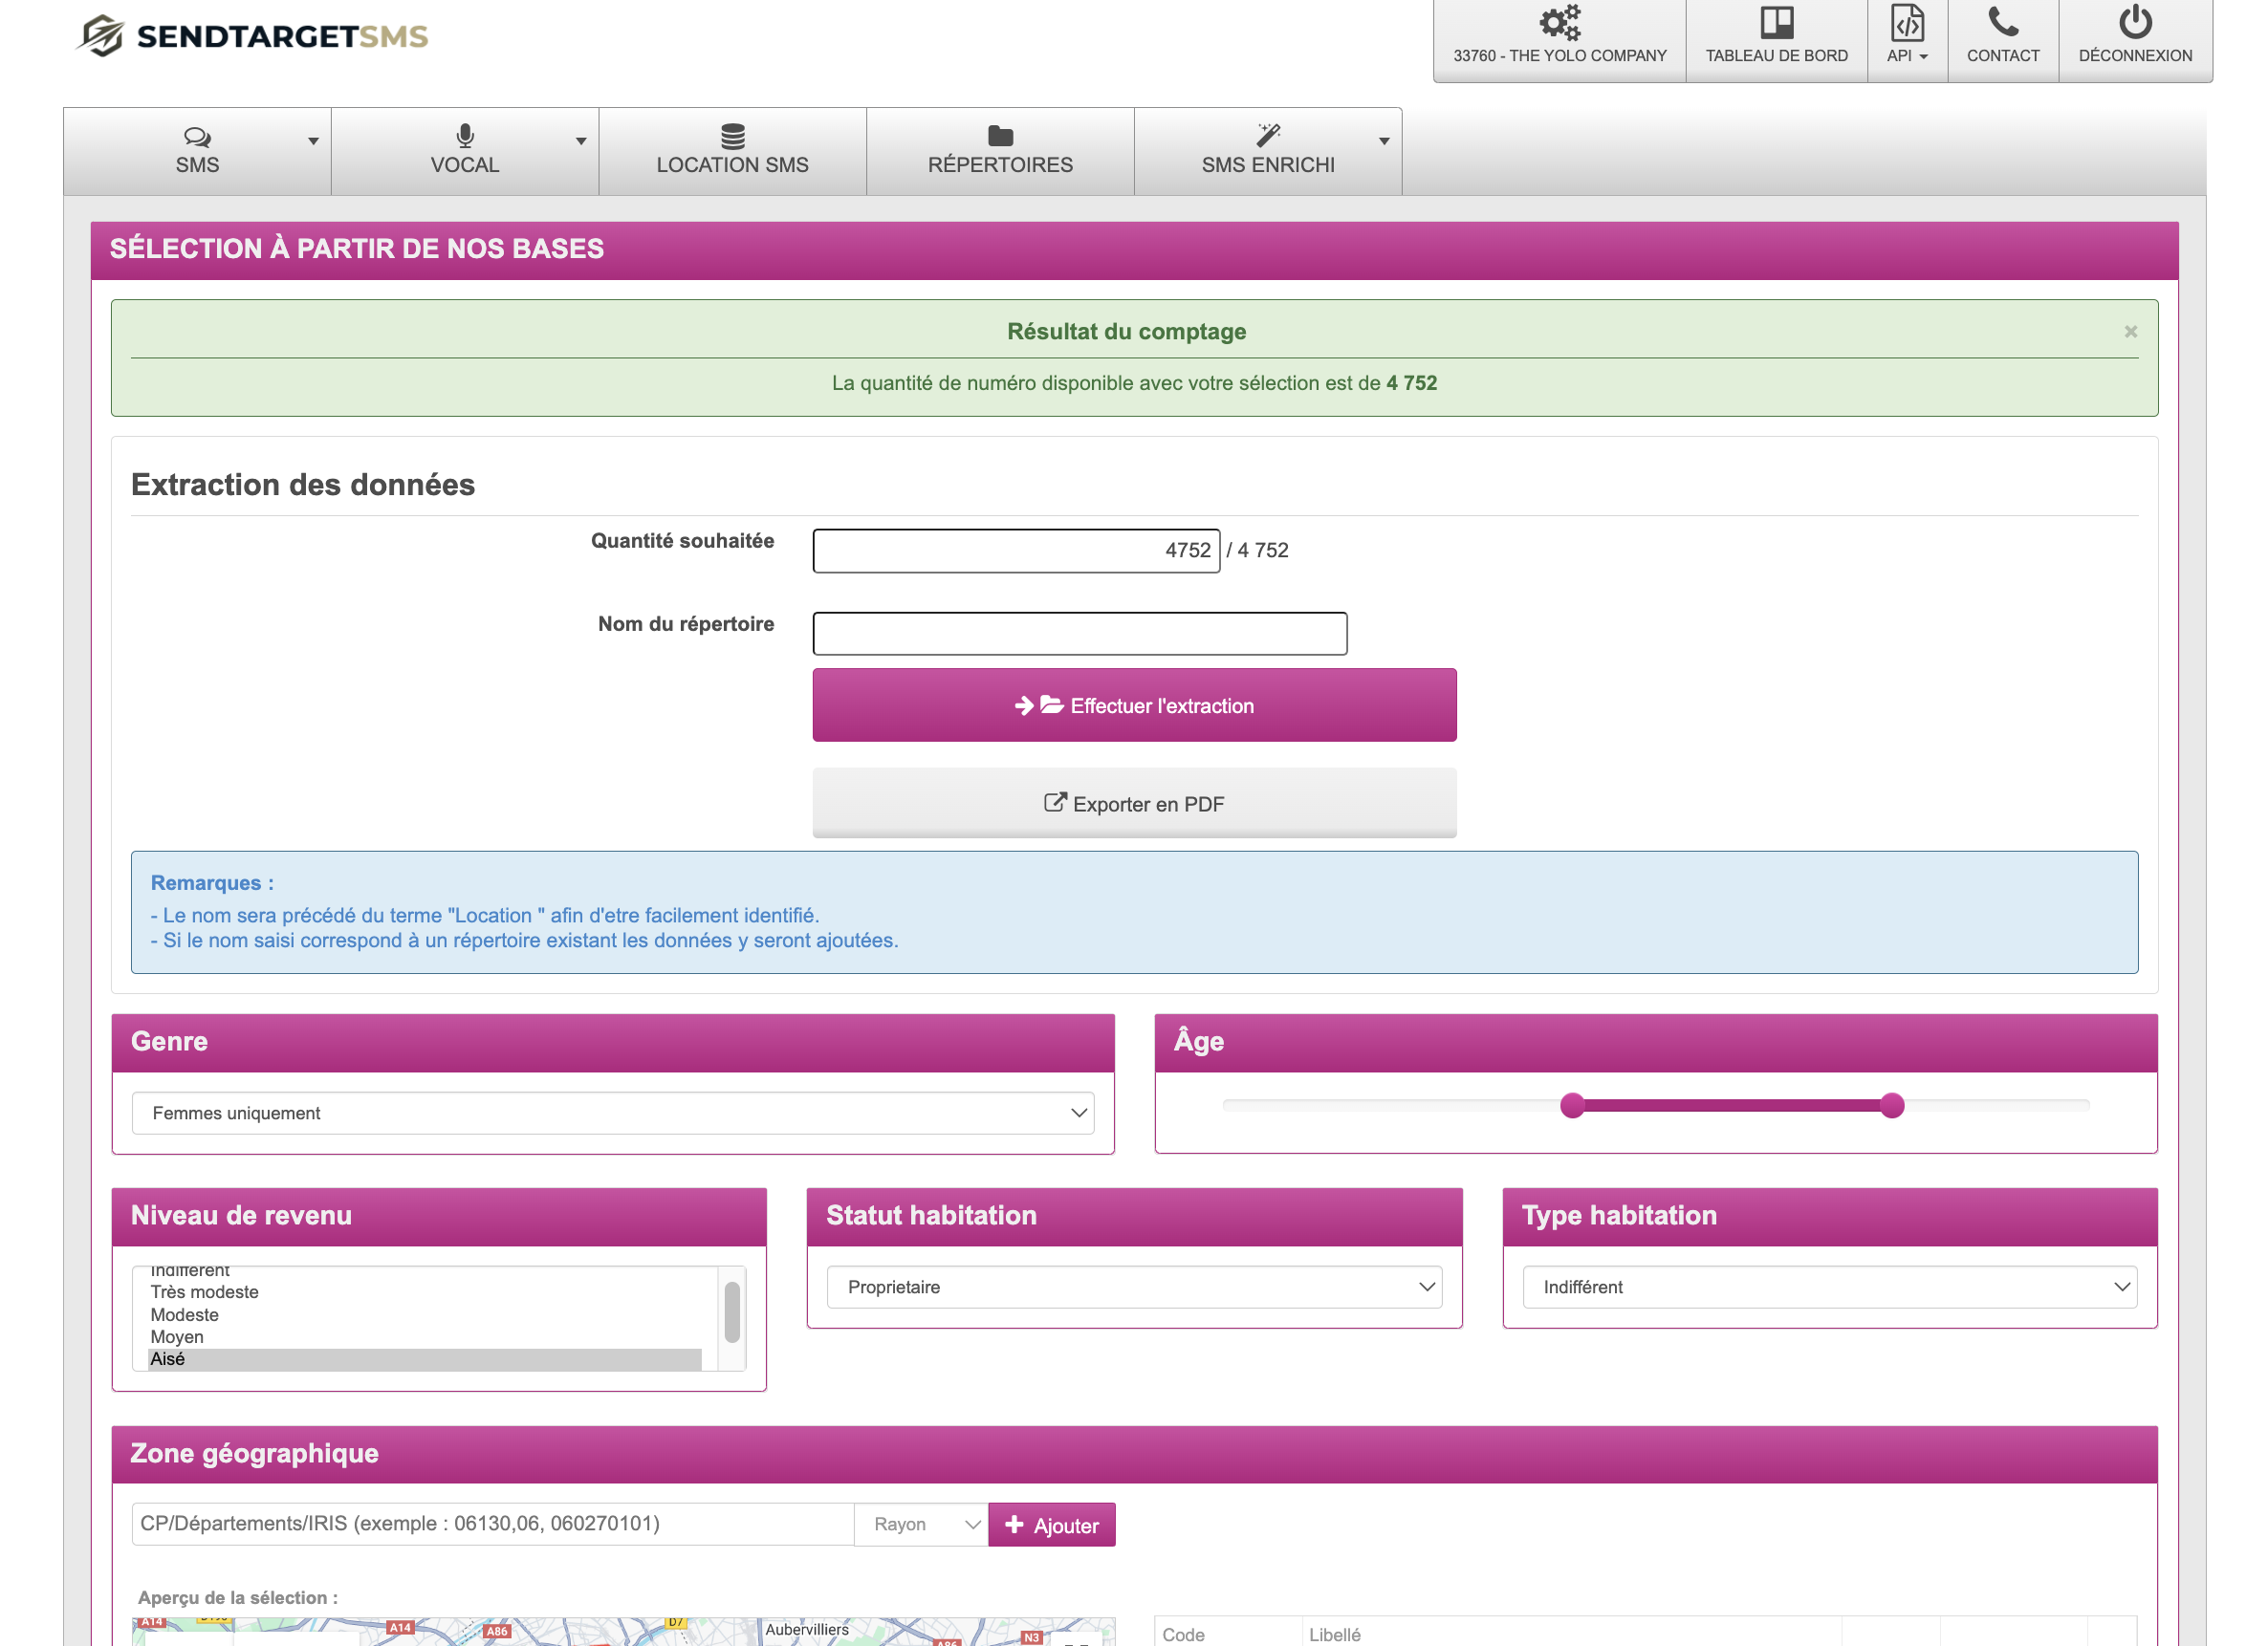
Task: Click the Location SMS database icon
Action: point(732,136)
